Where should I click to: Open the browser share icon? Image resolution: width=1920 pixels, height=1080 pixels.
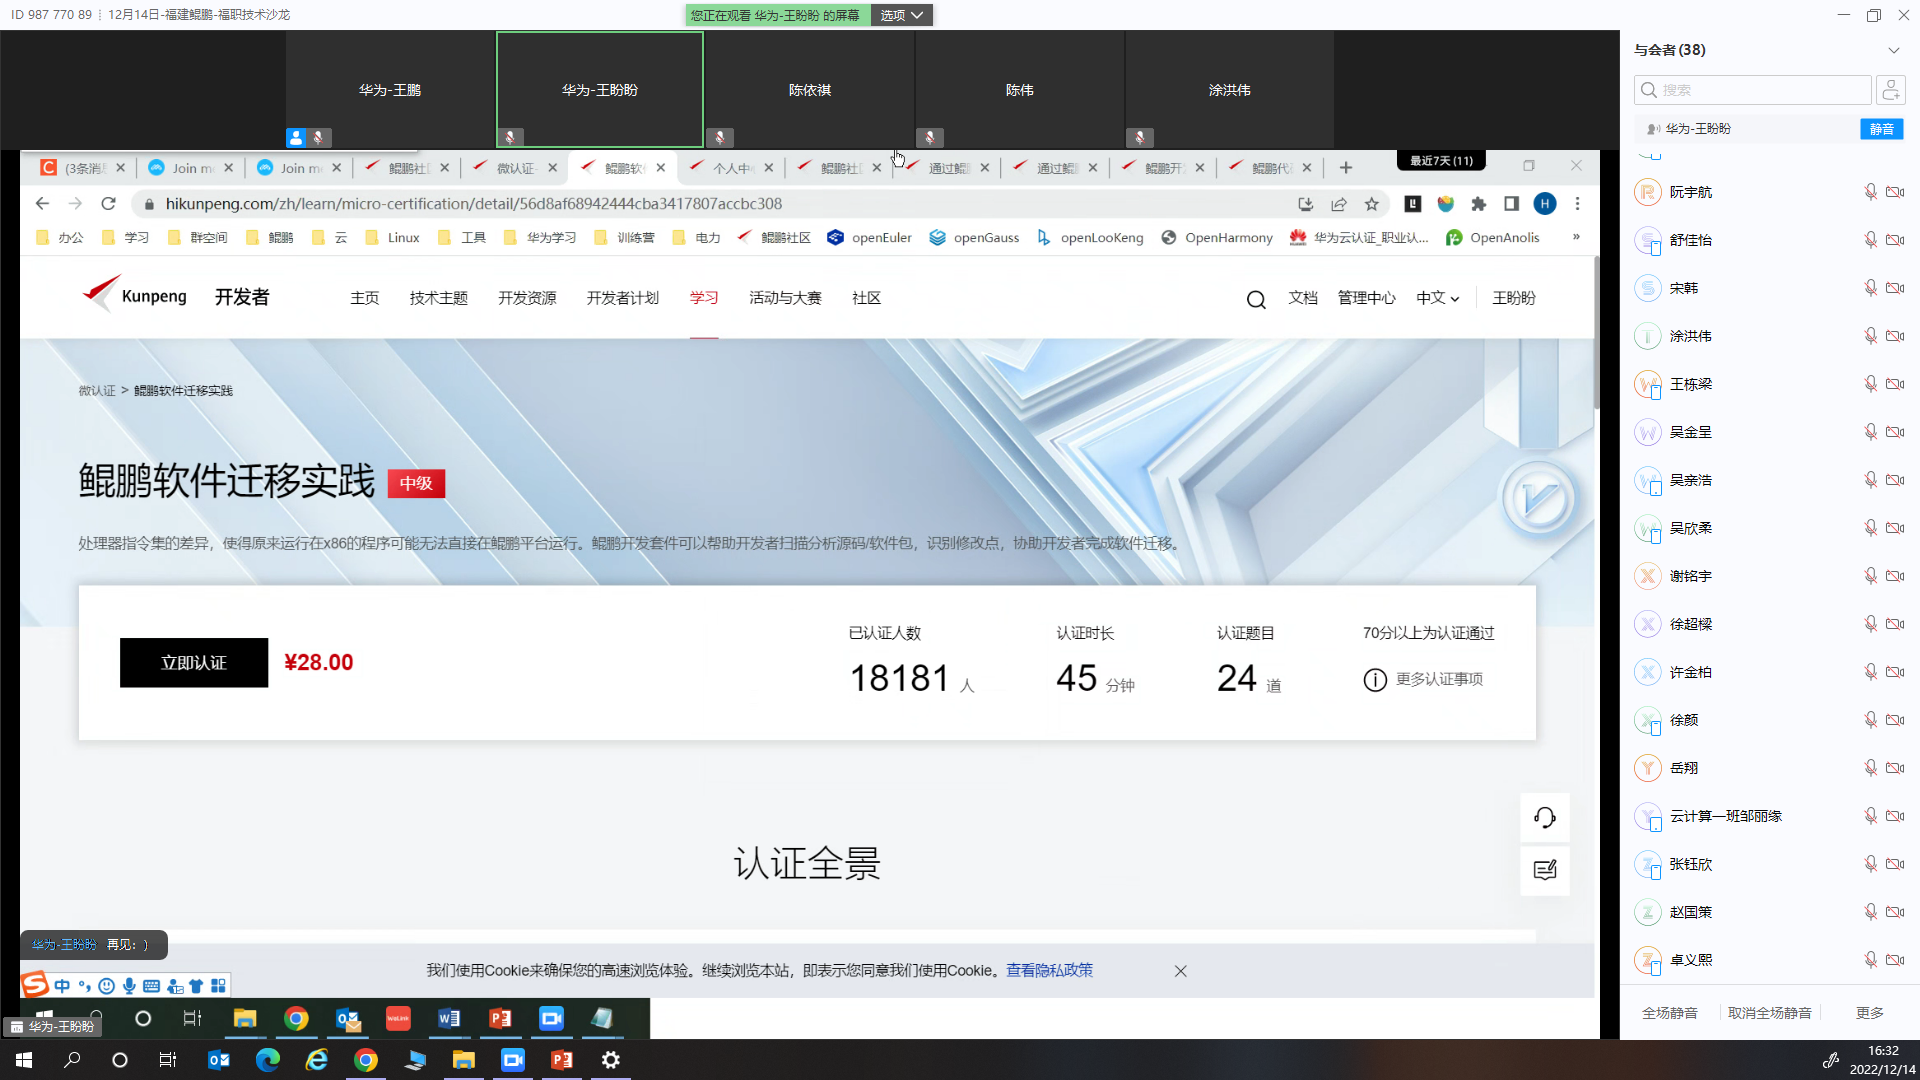(x=1339, y=204)
